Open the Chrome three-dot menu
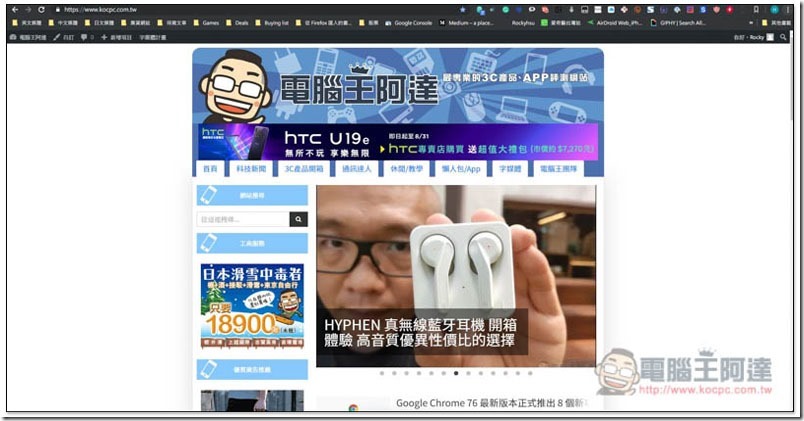Image resolution: width=804 pixels, height=421 pixels. point(788,10)
